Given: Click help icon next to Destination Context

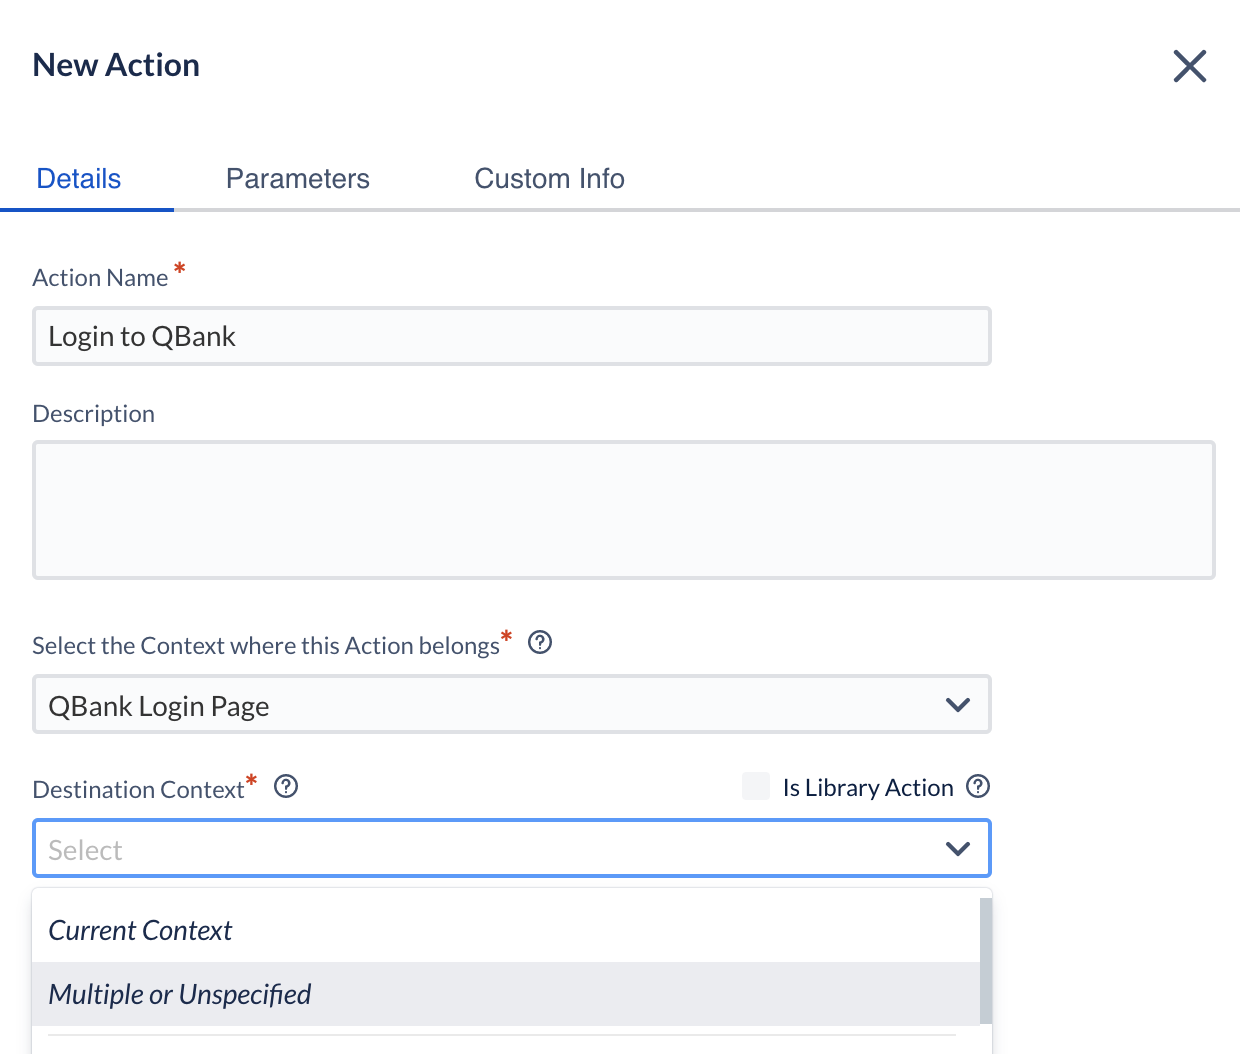Looking at the screenshot, I should (286, 787).
